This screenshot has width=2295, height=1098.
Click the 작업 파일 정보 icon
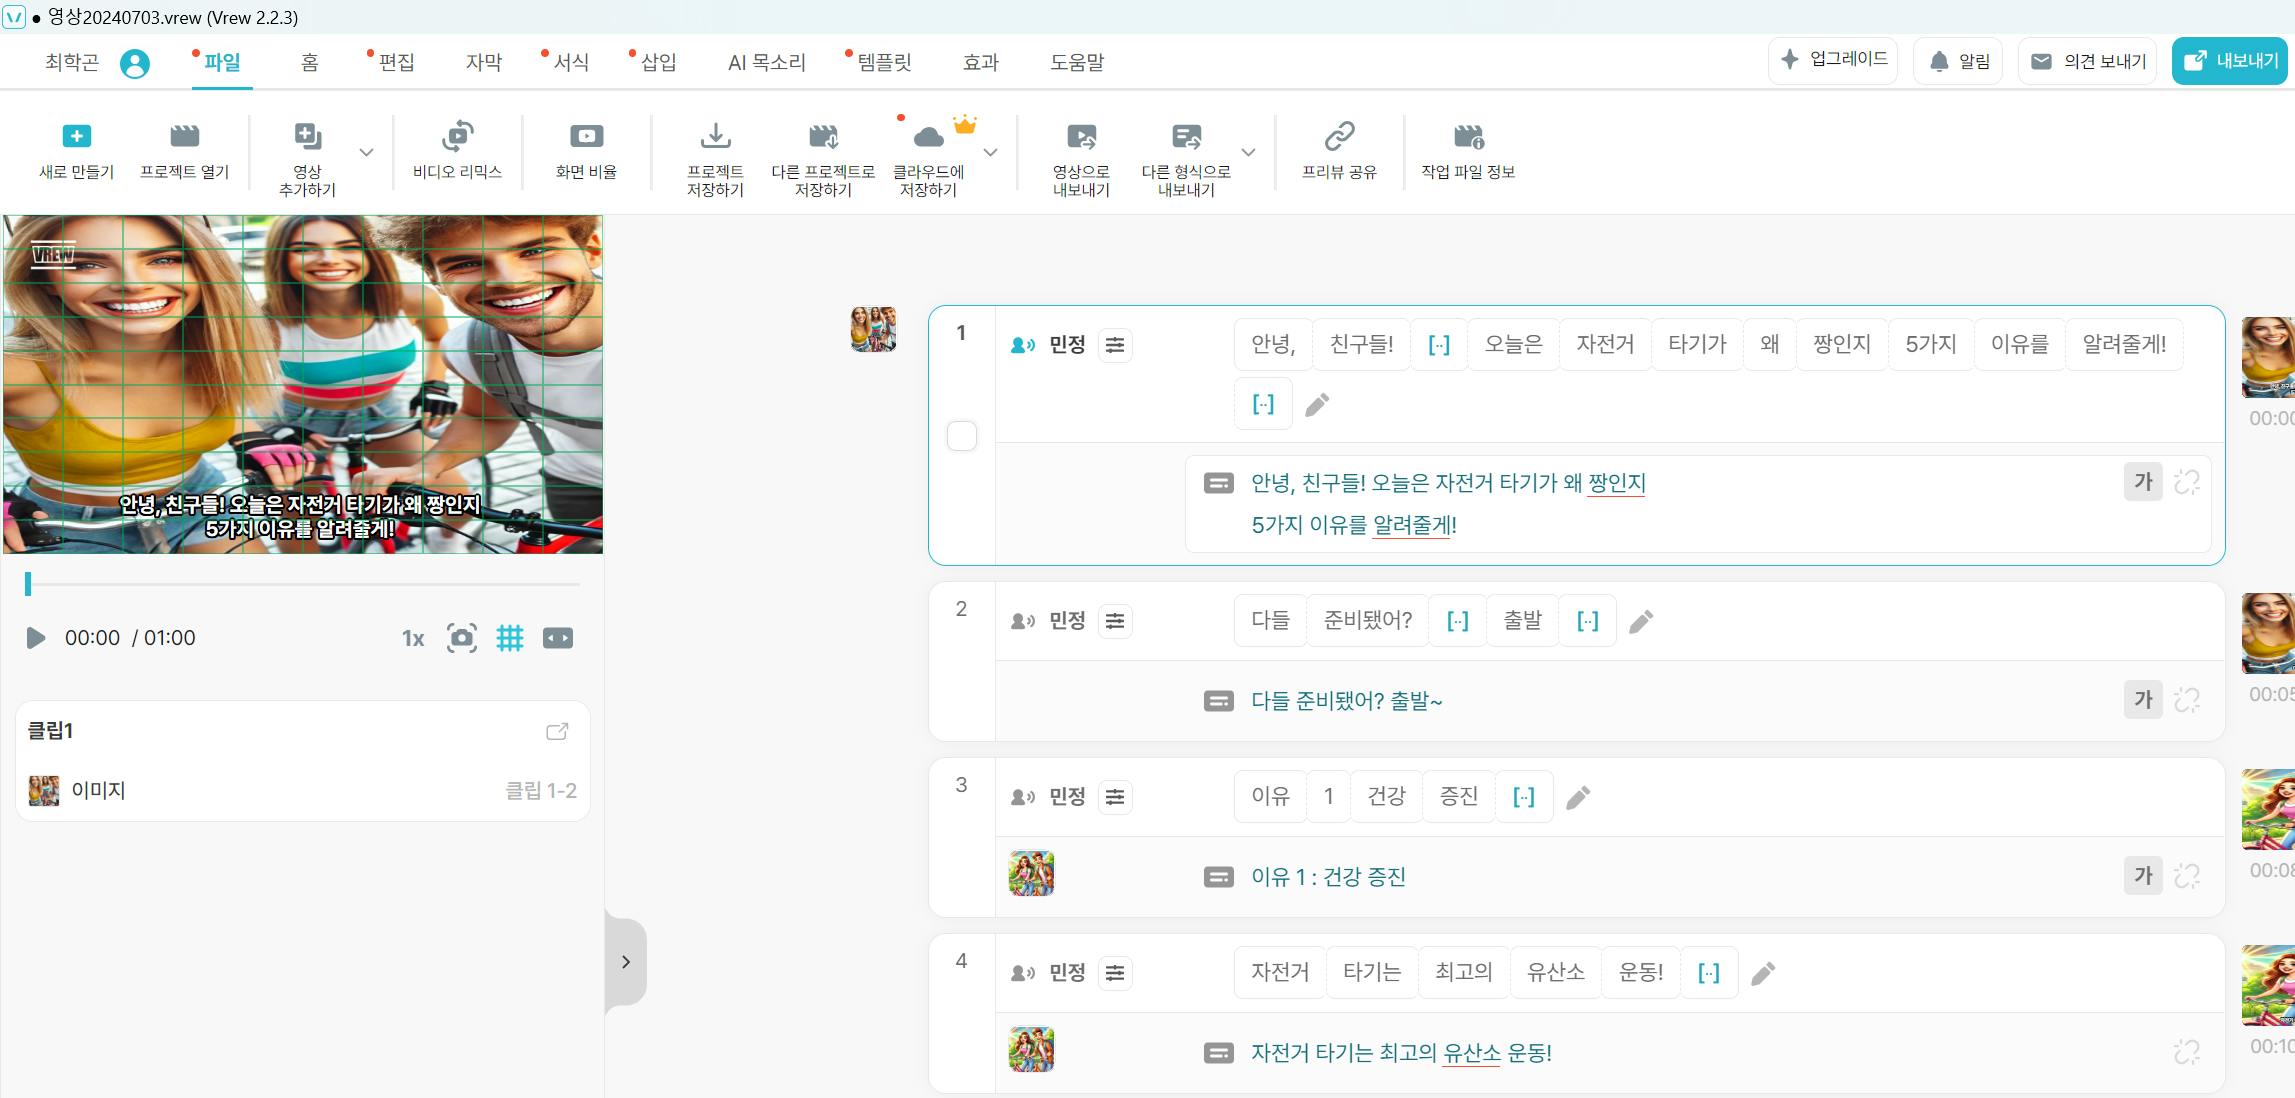[1468, 136]
